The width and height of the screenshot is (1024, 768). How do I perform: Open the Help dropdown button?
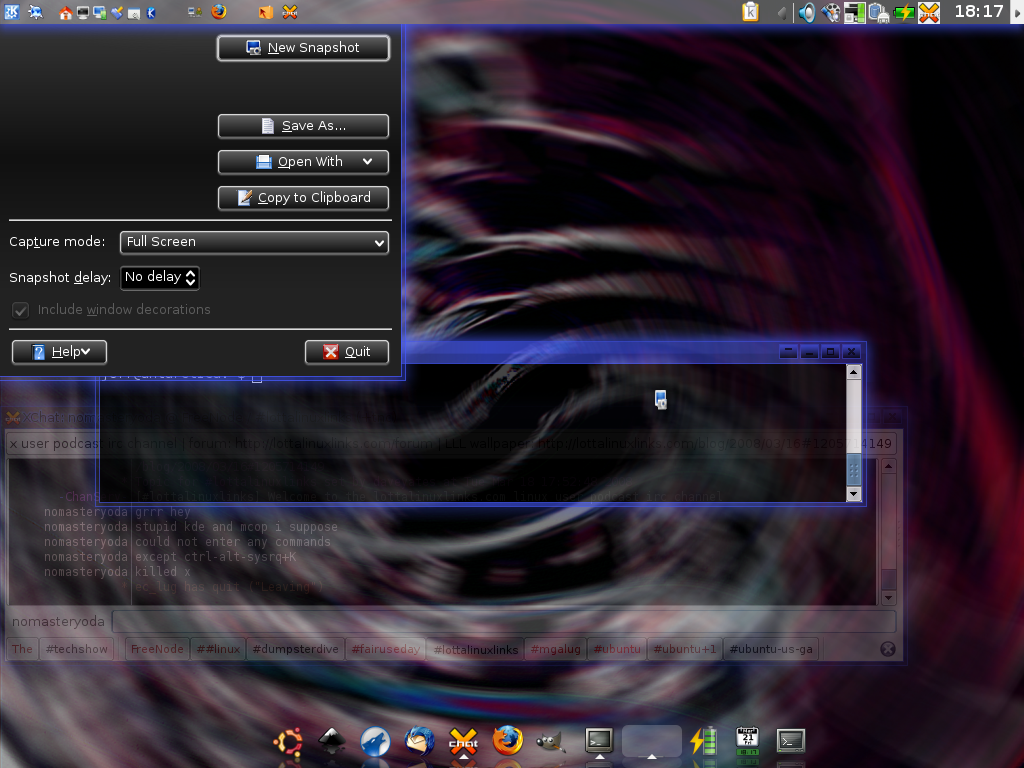[59, 352]
